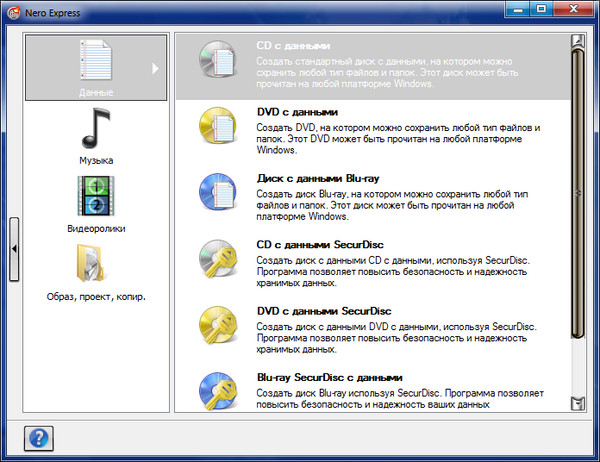The image size is (600, 462).
Task: Open the Видеоролики film strip icon
Action: [x=95, y=197]
